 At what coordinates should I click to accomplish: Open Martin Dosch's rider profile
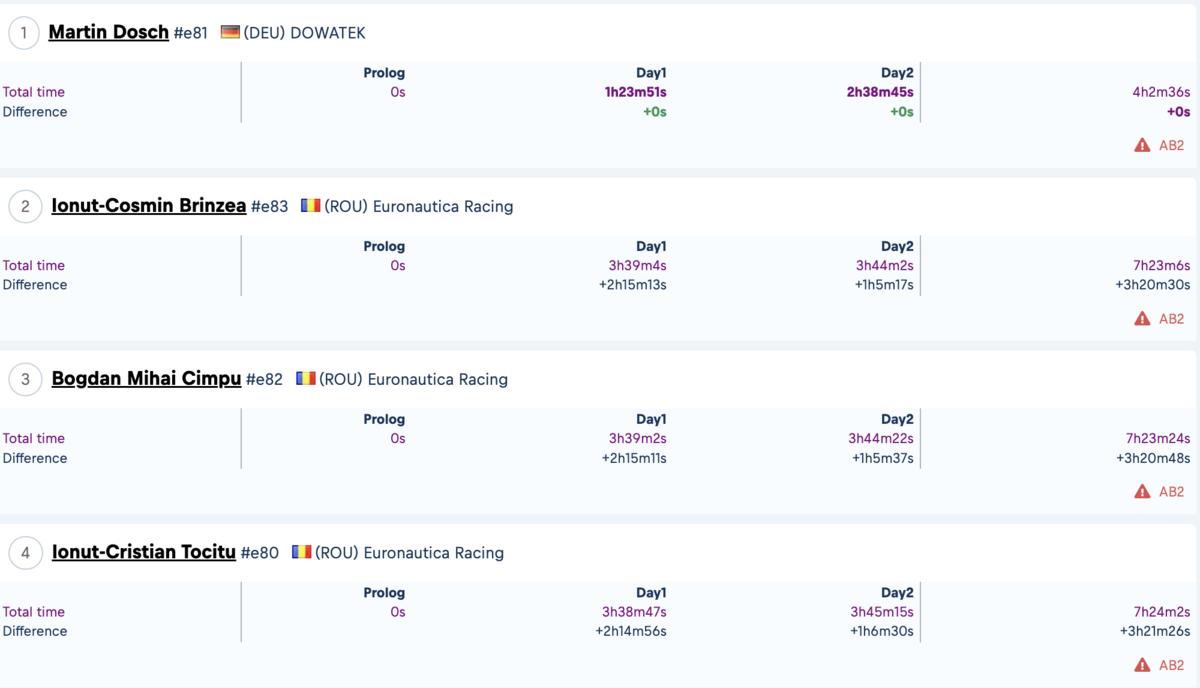(x=108, y=32)
